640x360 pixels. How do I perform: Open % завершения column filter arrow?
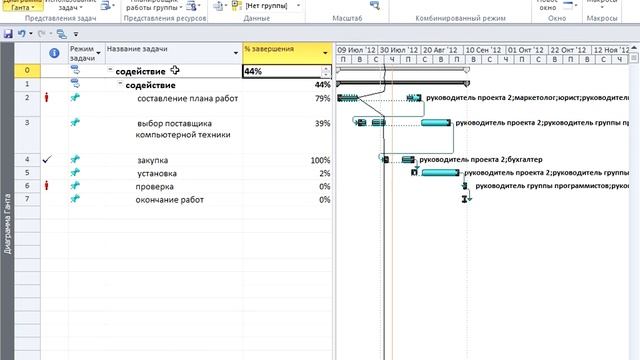(x=325, y=53)
